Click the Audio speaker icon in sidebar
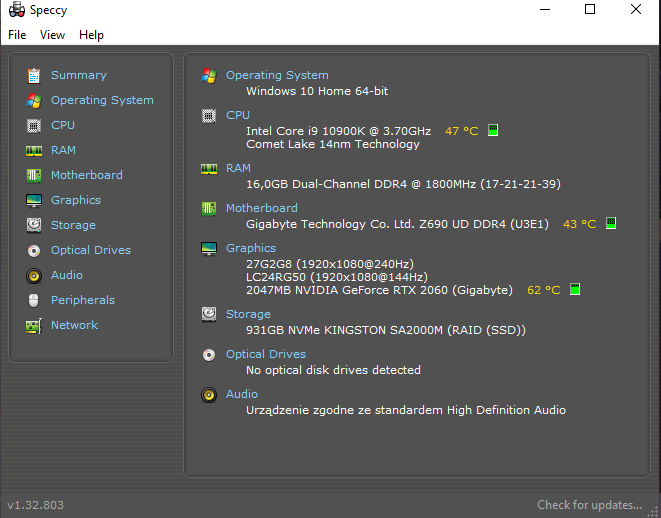This screenshot has height=518, width=661. [34, 276]
